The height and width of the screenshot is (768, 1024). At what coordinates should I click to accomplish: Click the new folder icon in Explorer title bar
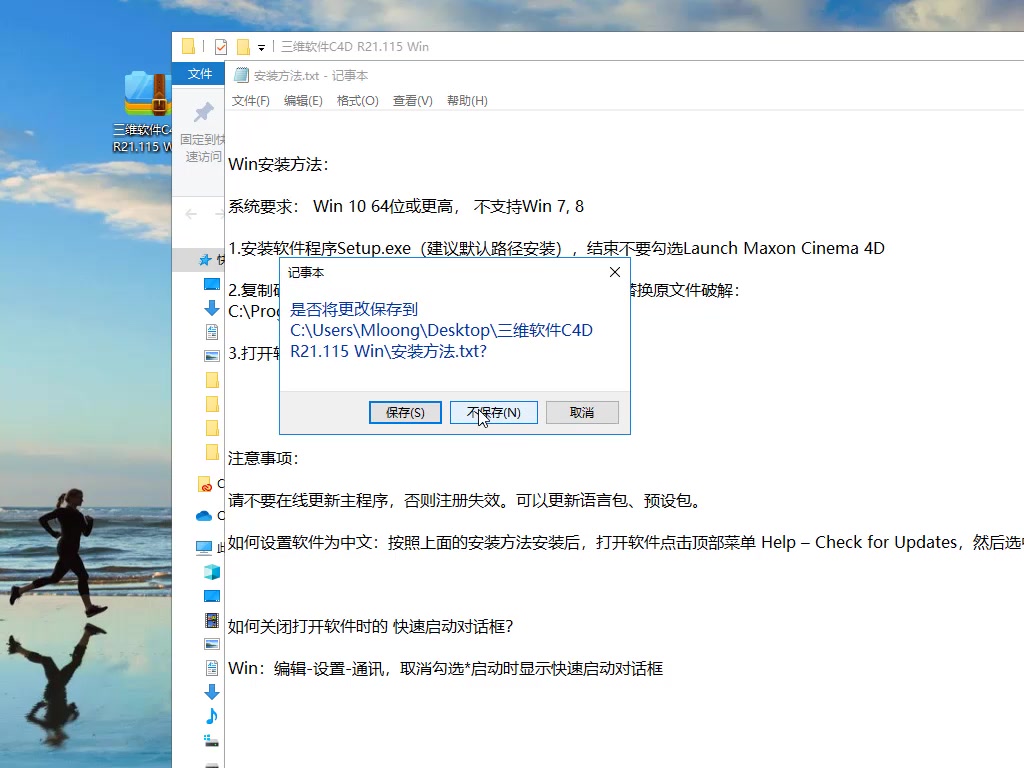[243, 47]
